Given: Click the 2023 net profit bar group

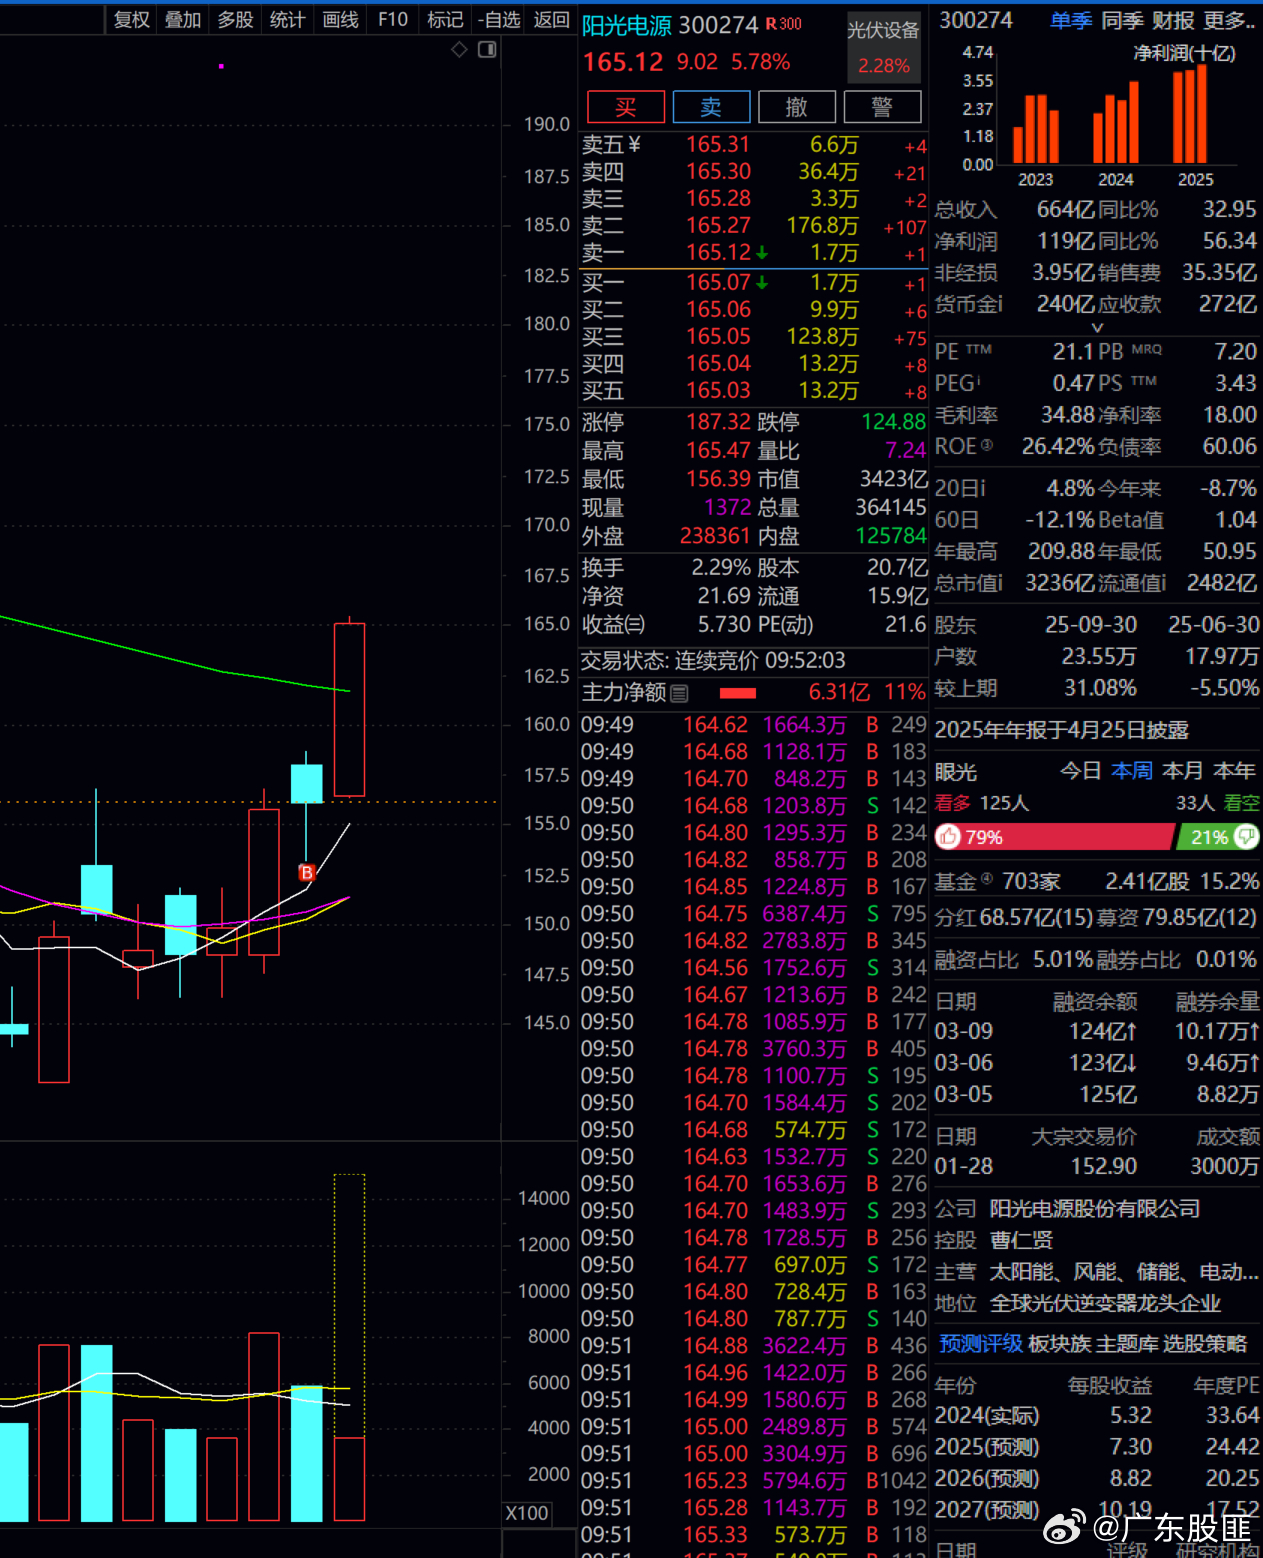Looking at the screenshot, I should click(1036, 129).
